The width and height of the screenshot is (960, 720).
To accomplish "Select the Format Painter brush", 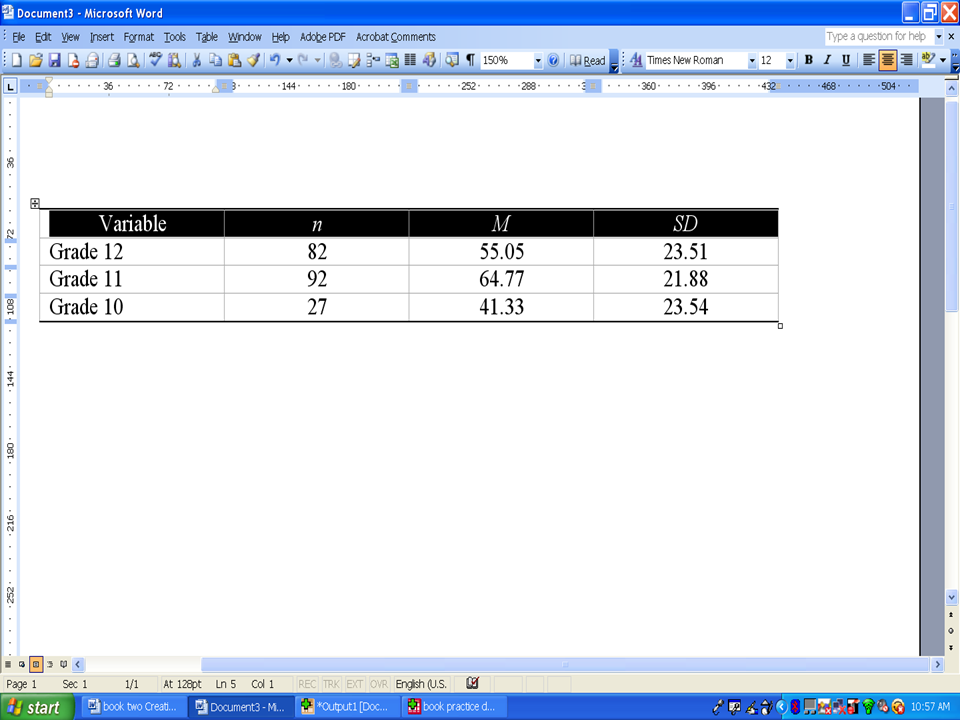I will (x=254, y=60).
